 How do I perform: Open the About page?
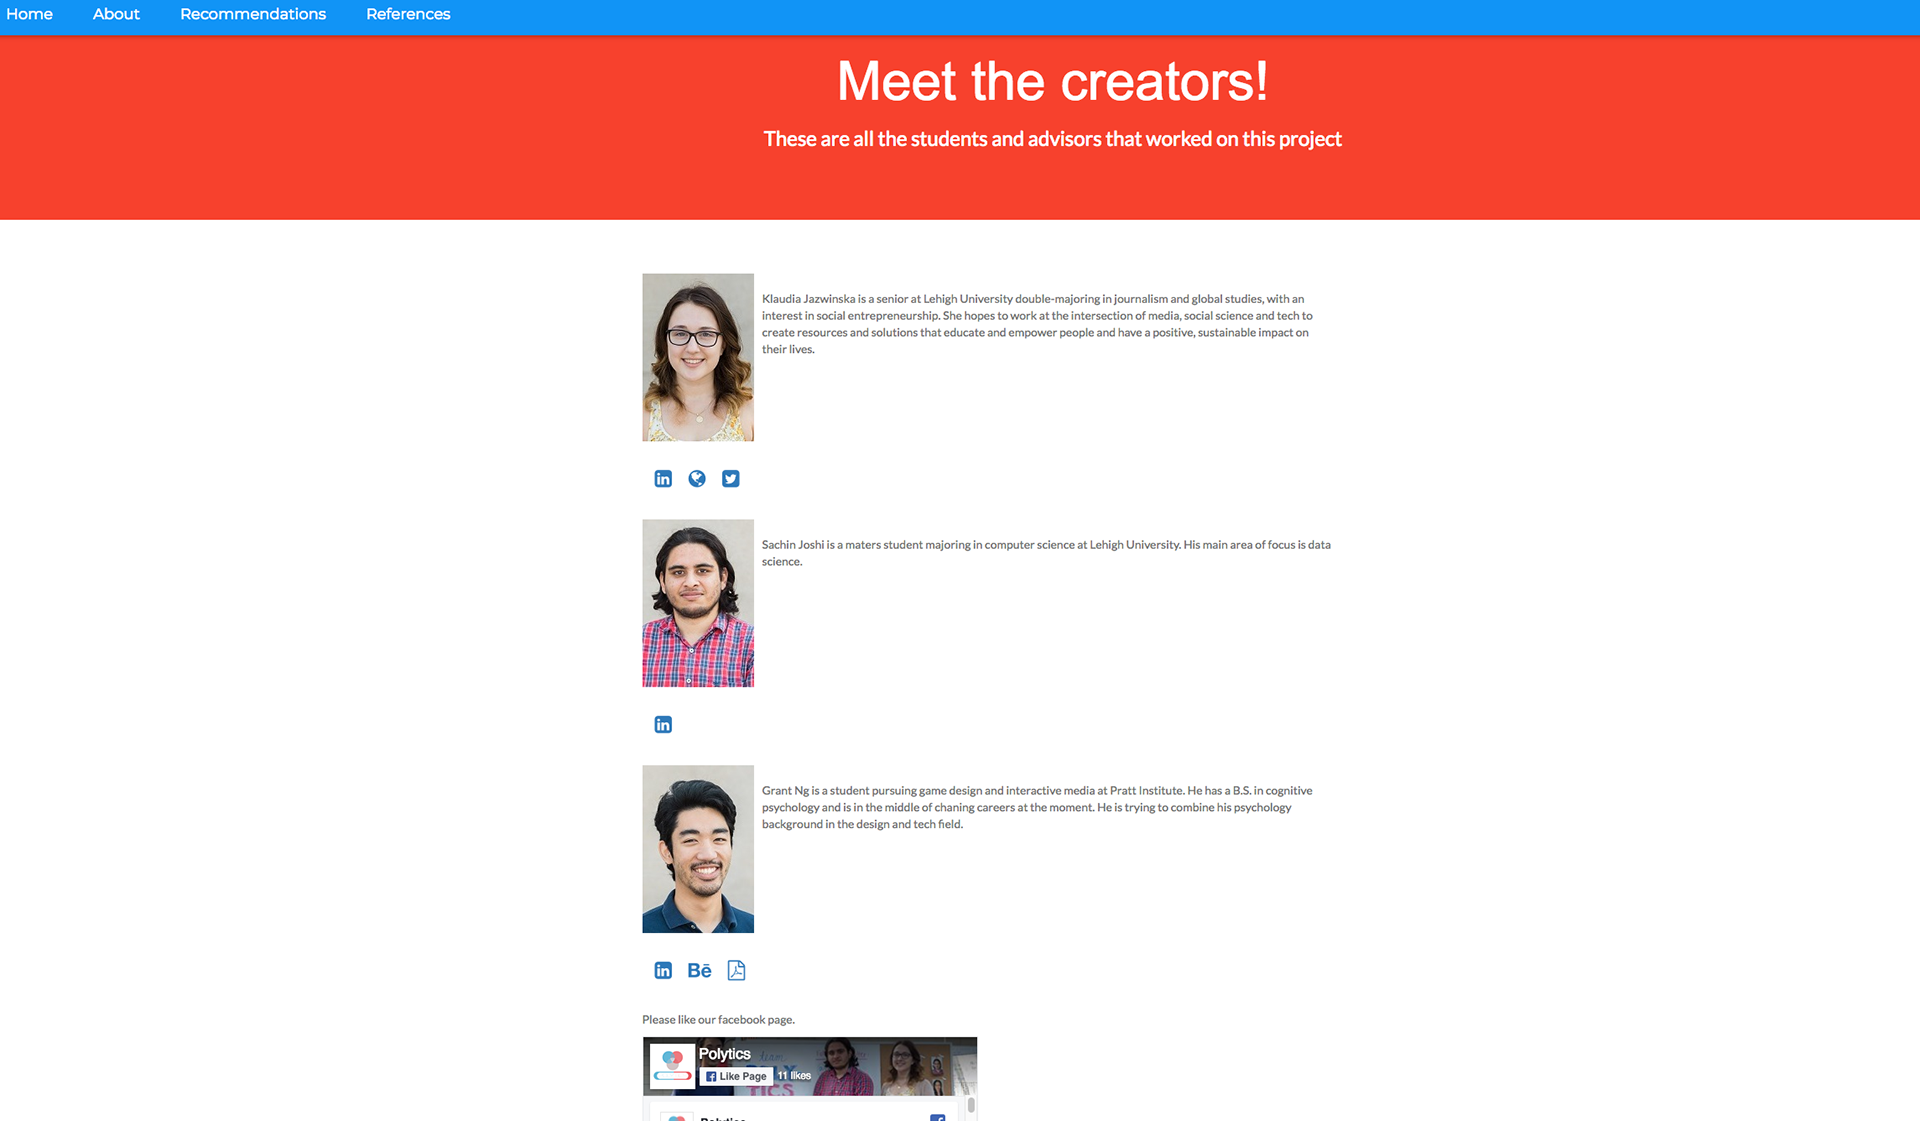click(x=116, y=14)
